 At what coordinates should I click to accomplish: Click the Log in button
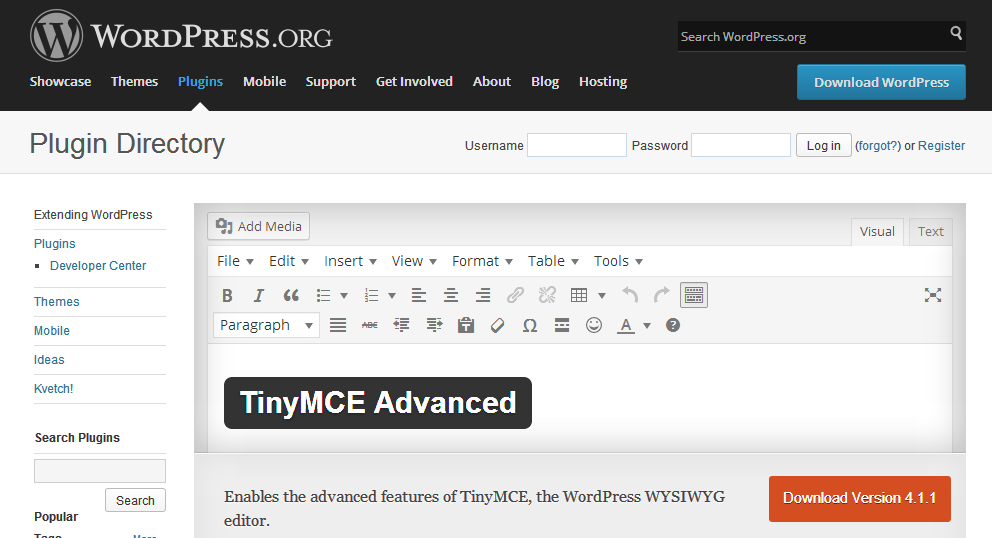[x=824, y=146]
